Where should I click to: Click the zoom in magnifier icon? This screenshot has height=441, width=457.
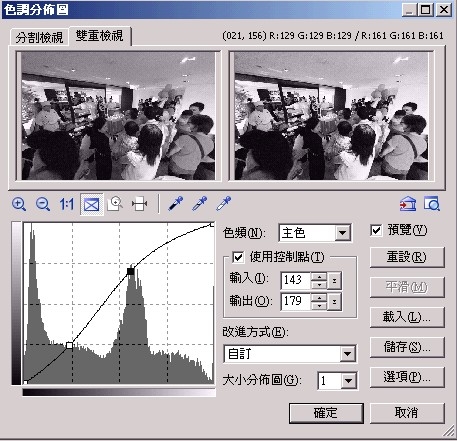tap(19, 204)
